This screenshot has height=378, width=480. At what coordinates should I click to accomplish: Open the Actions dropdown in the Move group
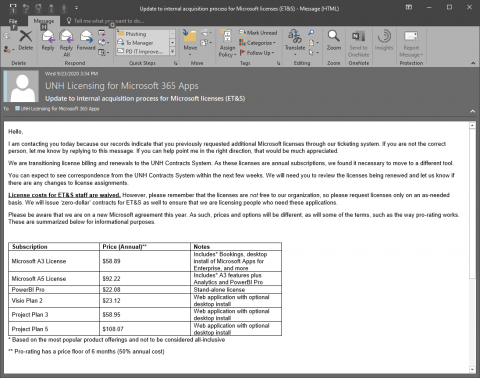pyautogui.click(x=206, y=43)
